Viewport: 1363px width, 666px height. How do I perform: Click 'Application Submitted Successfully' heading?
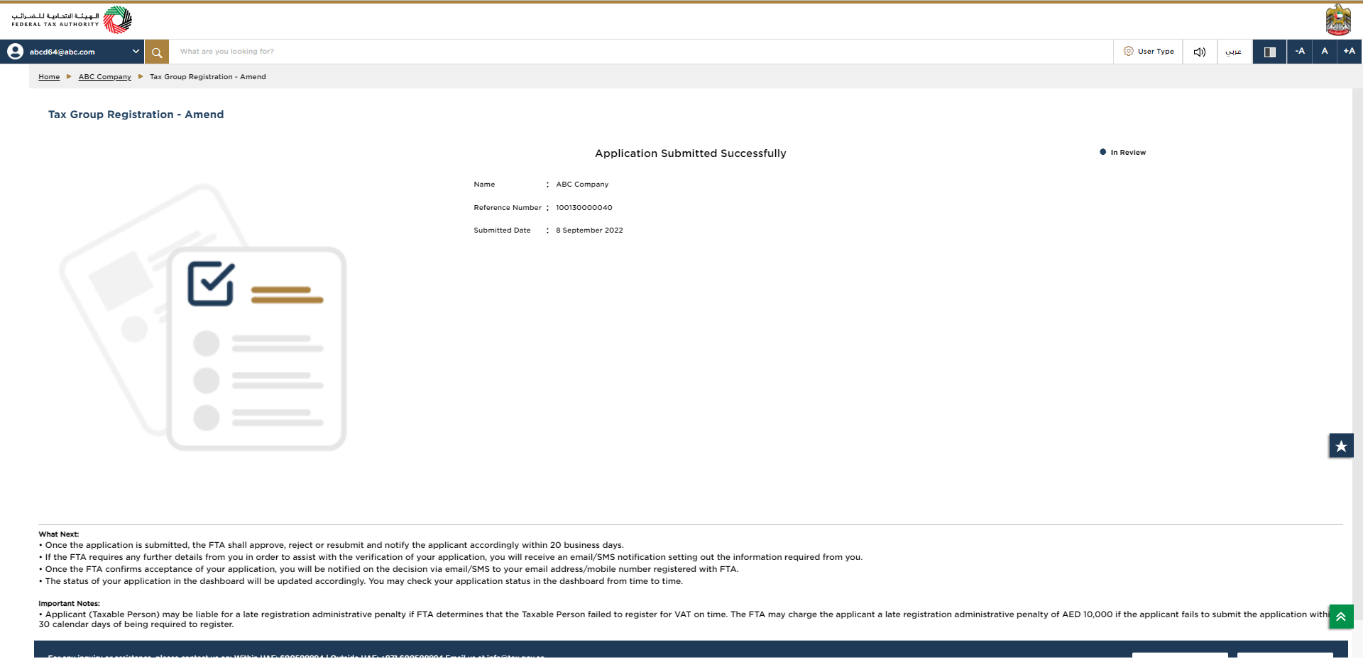690,154
